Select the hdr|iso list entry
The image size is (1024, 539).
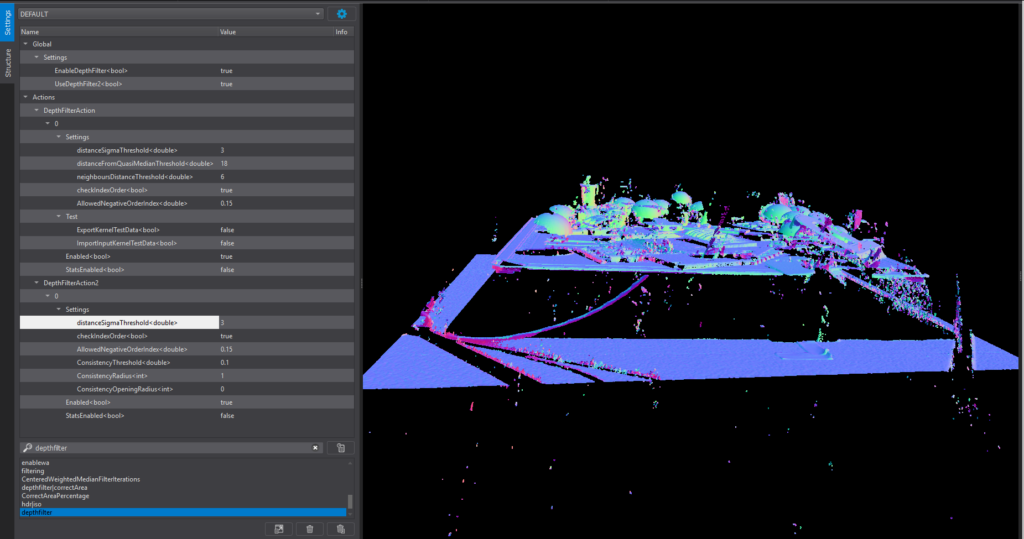pyautogui.click(x=32, y=504)
